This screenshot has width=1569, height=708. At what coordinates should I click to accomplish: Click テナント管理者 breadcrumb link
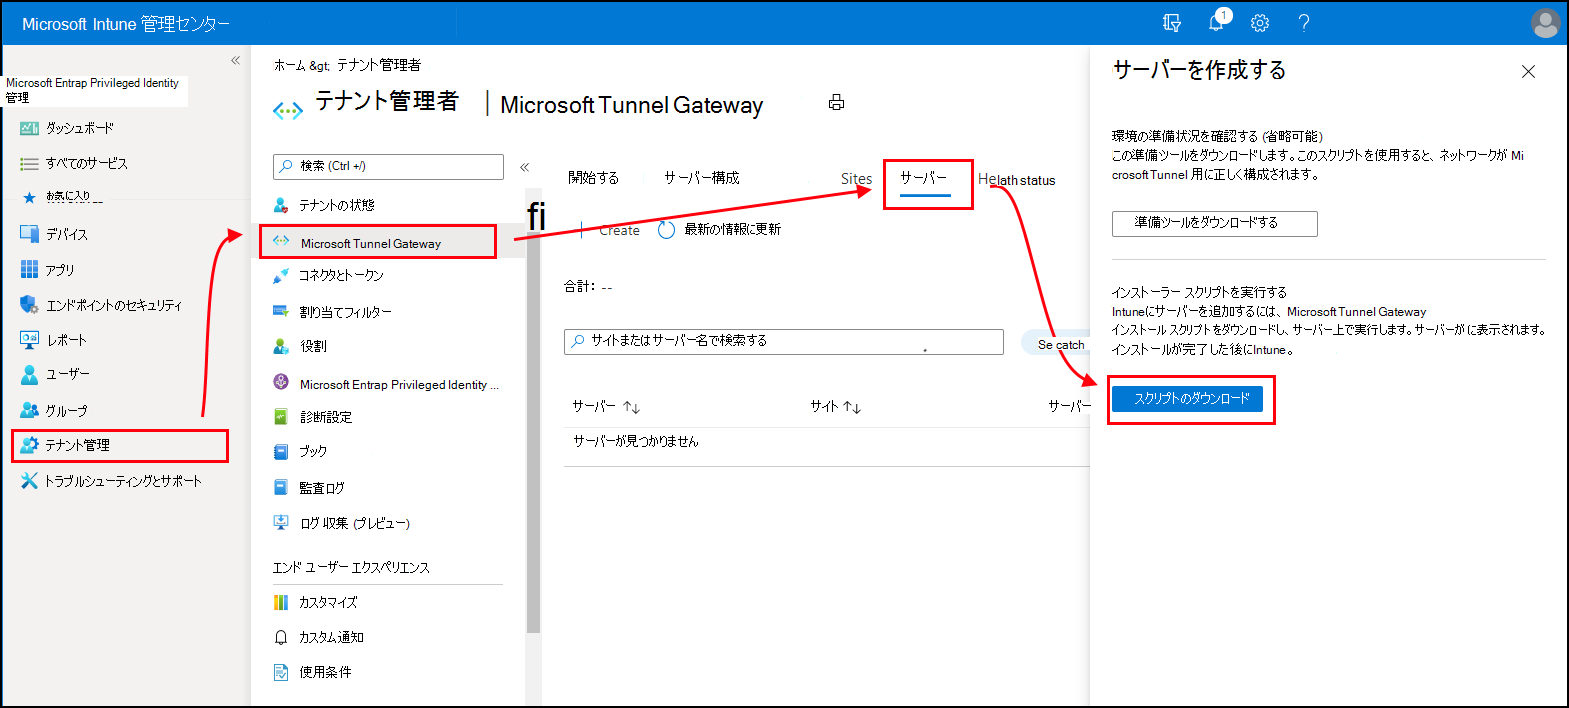coord(379,65)
